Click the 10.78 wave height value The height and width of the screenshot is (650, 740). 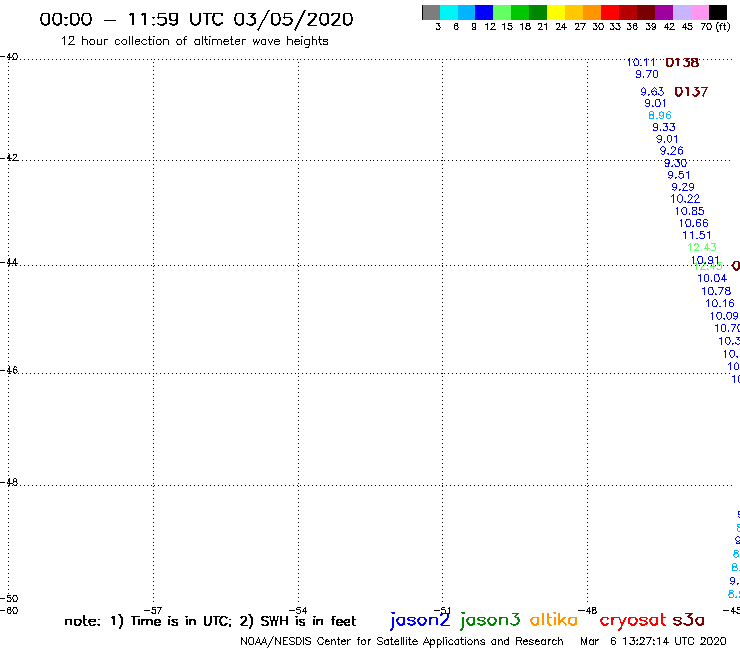click(716, 291)
